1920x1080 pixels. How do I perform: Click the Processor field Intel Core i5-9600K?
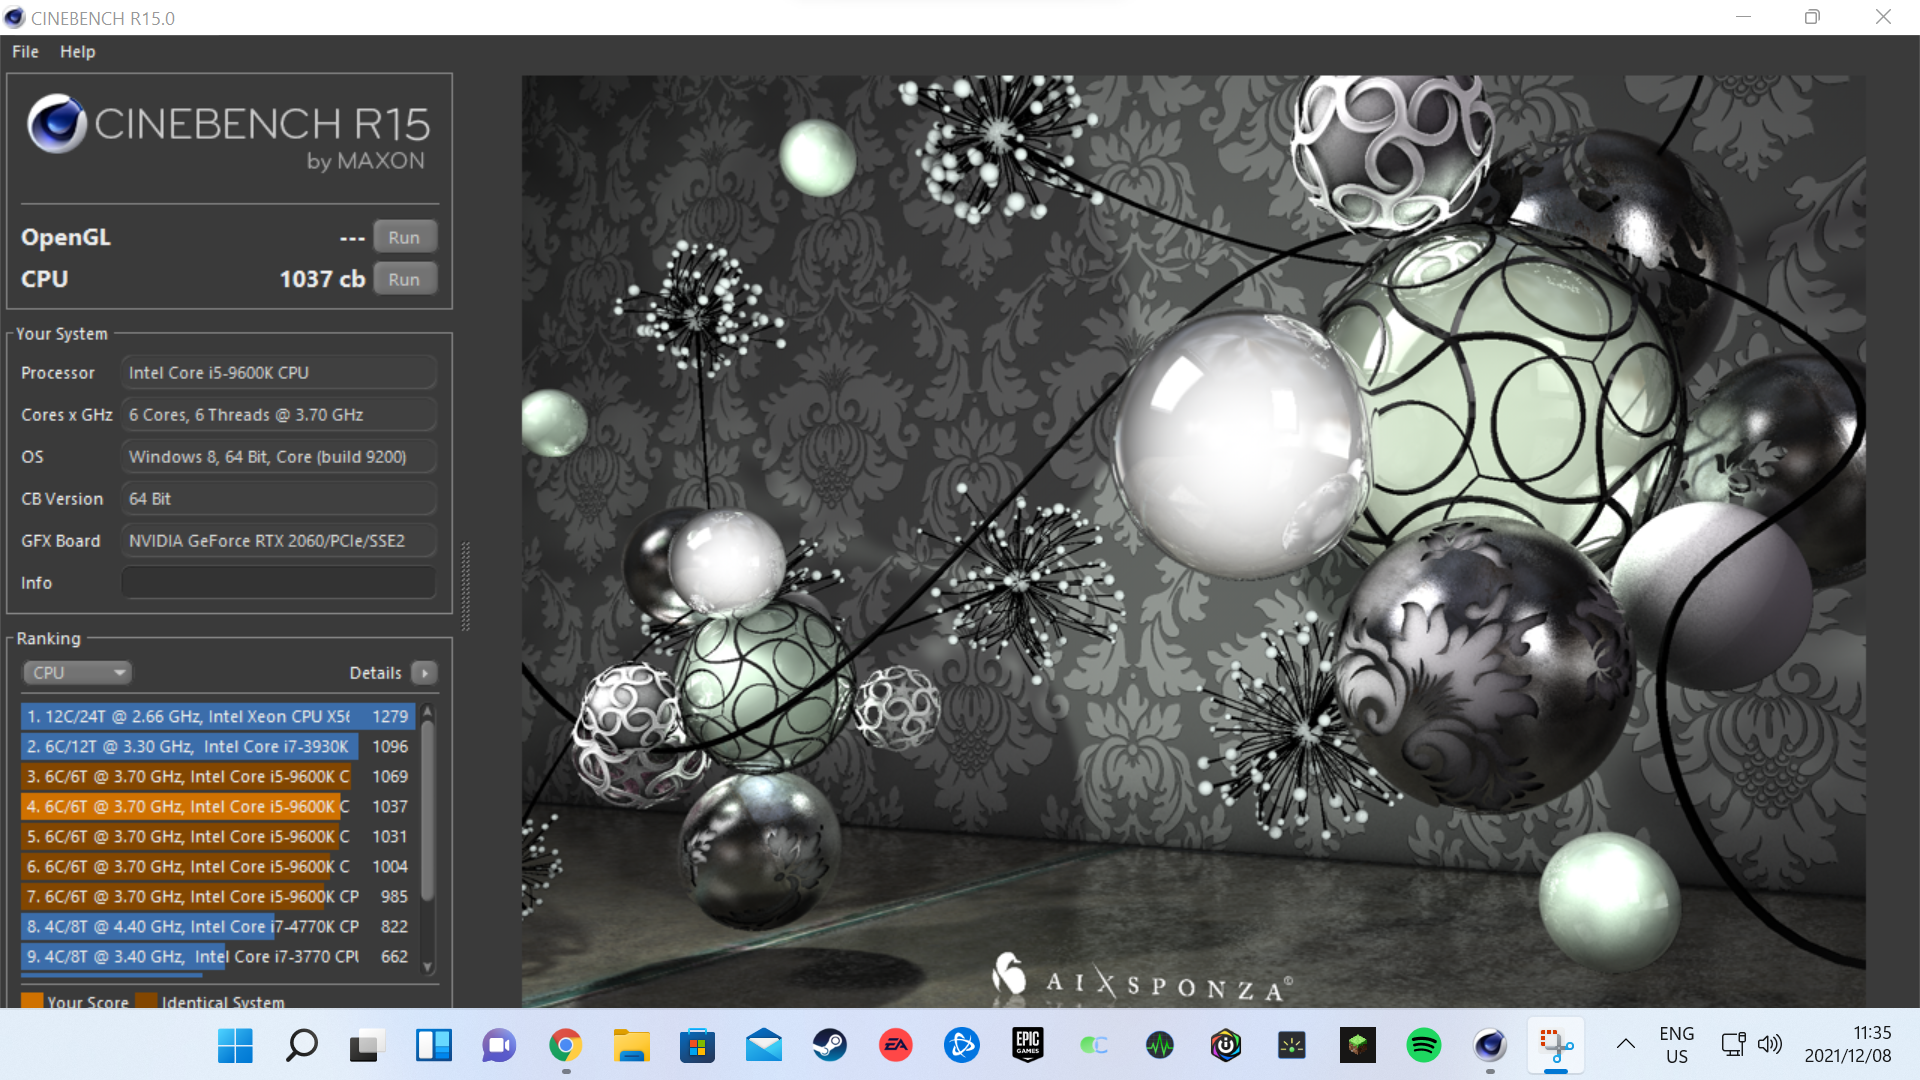(279, 372)
